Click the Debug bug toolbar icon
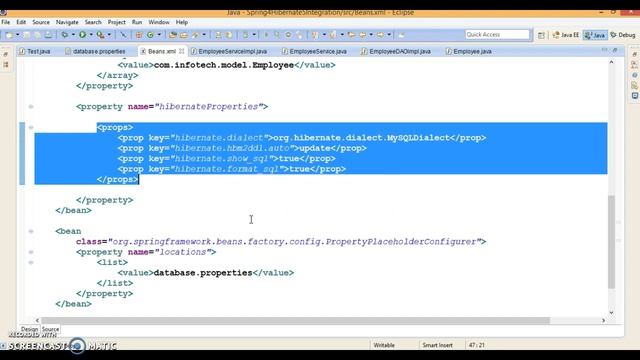 coord(64,35)
